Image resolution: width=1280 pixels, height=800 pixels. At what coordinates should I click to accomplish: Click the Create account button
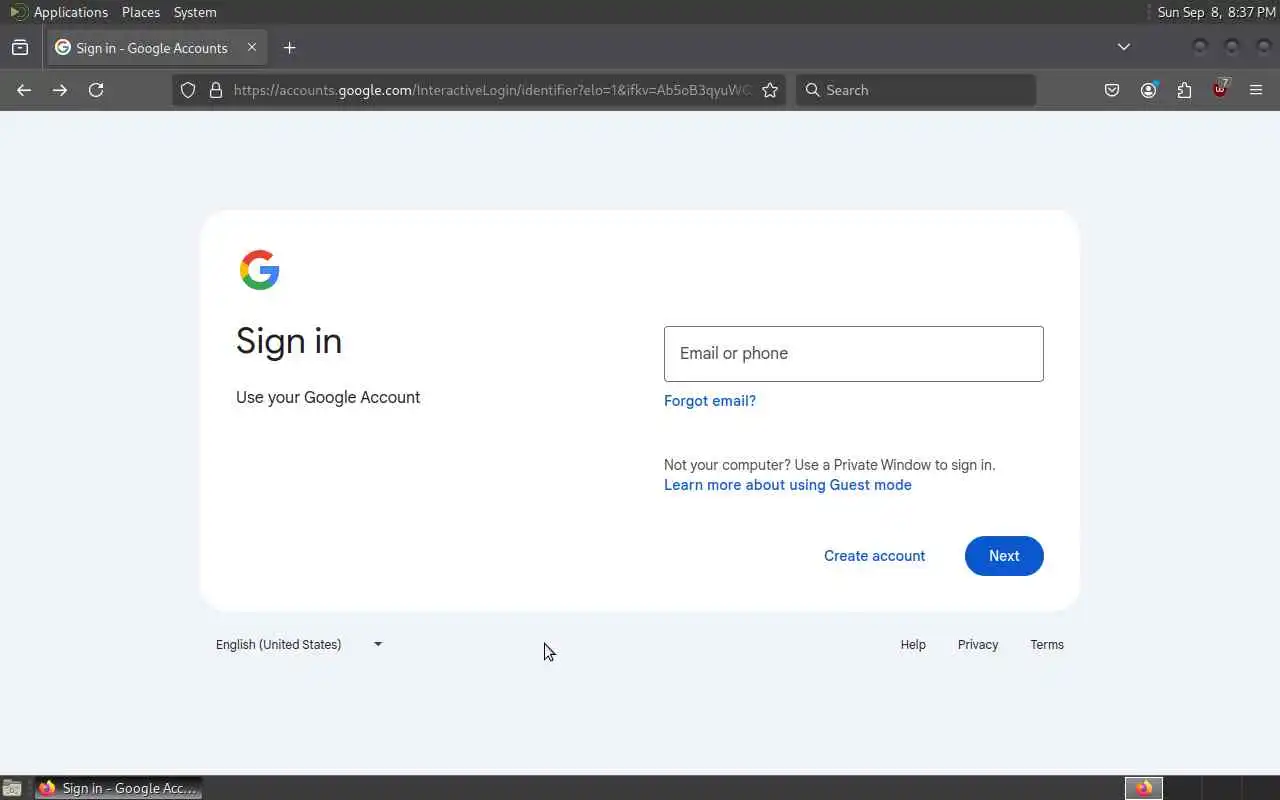(x=874, y=556)
